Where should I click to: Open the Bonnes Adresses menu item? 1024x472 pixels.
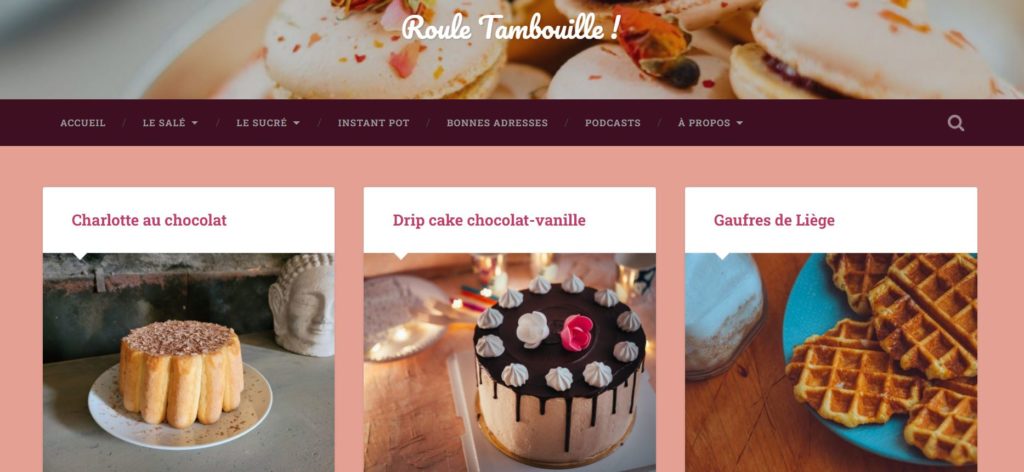click(497, 123)
